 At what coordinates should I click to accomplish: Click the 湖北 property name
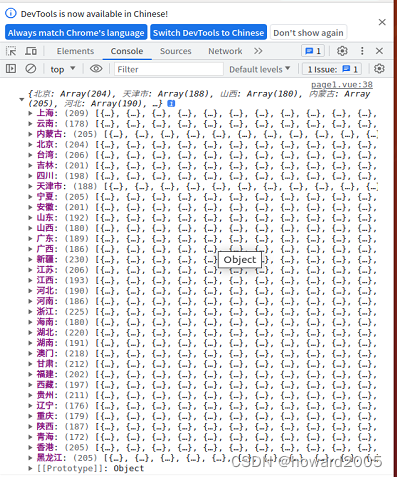pyautogui.click(x=45, y=333)
